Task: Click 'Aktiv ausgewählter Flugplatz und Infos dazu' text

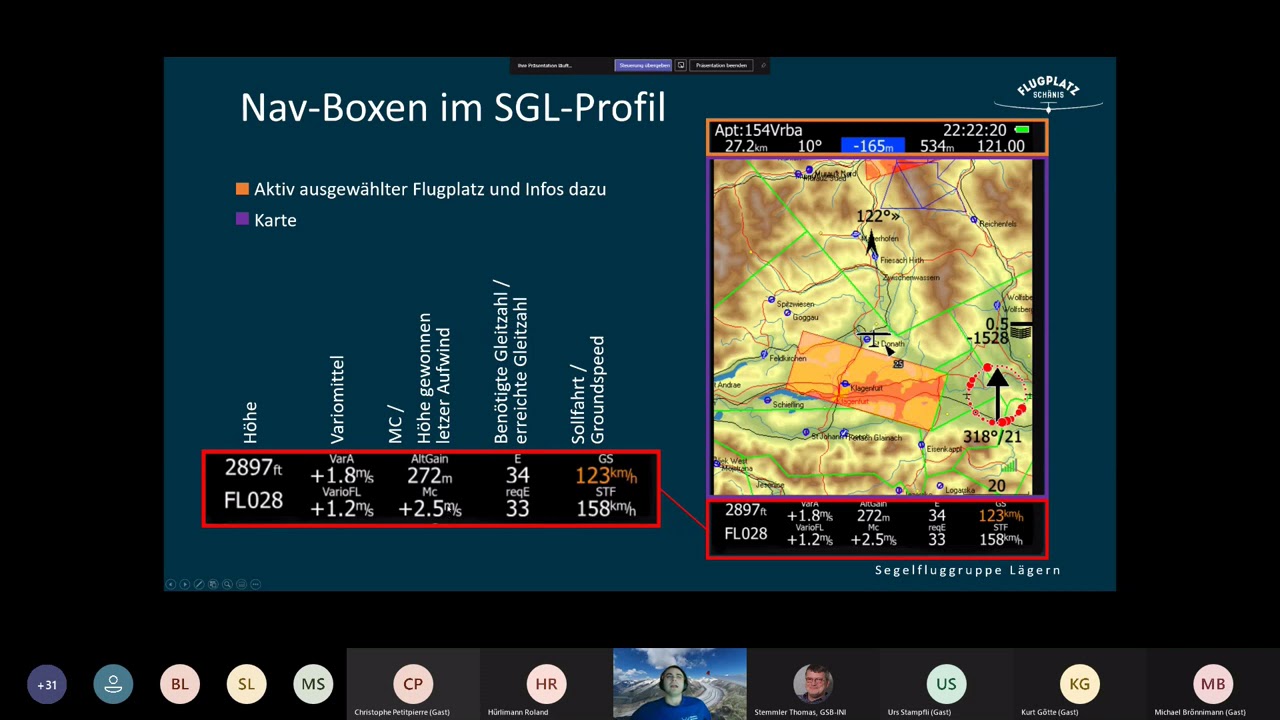Action: click(430, 189)
